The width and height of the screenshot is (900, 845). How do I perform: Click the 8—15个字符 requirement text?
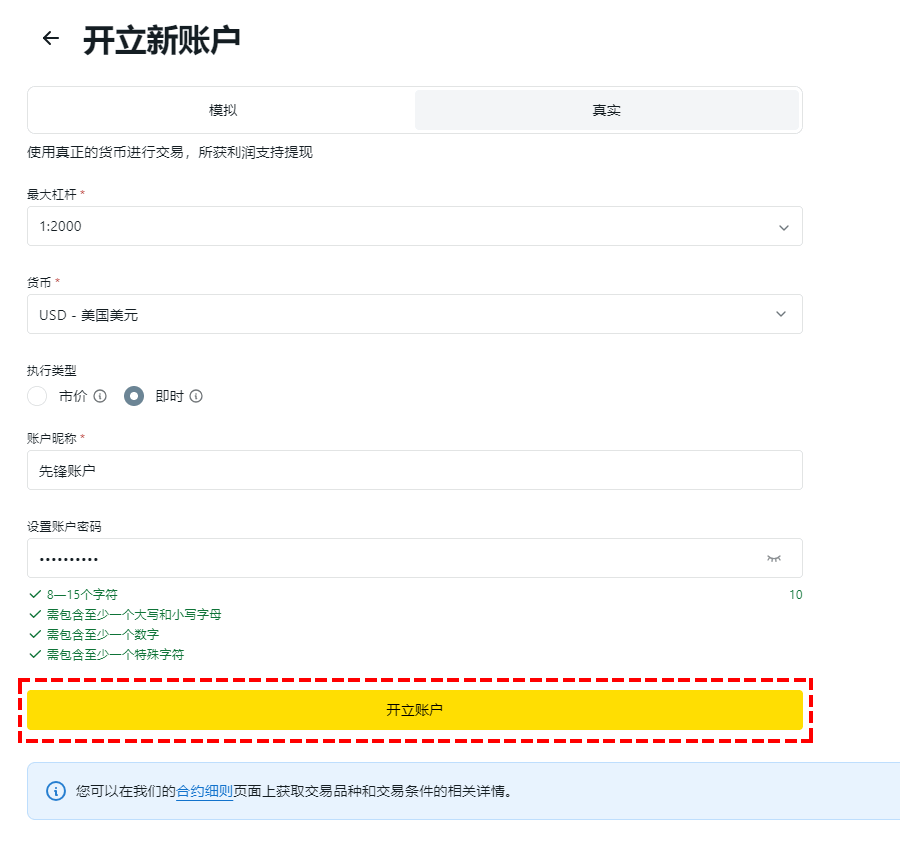[x=82, y=594]
